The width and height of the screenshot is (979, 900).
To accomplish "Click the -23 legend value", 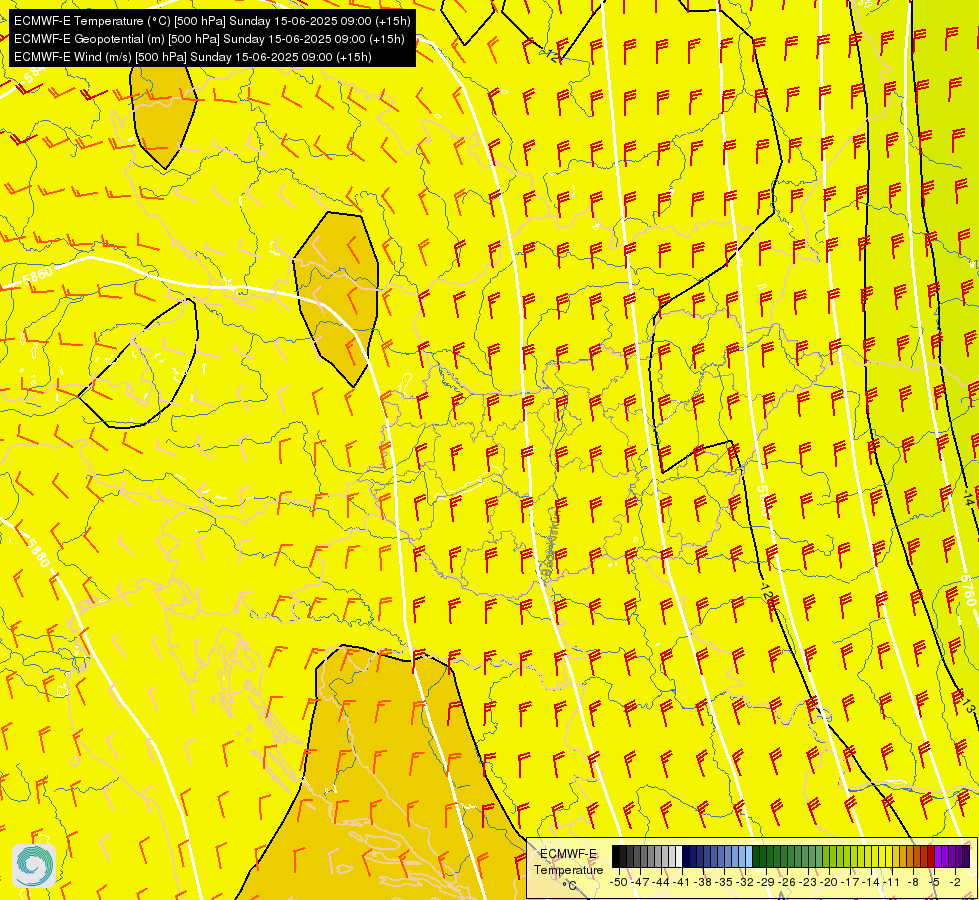I will [x=808, y=882].
